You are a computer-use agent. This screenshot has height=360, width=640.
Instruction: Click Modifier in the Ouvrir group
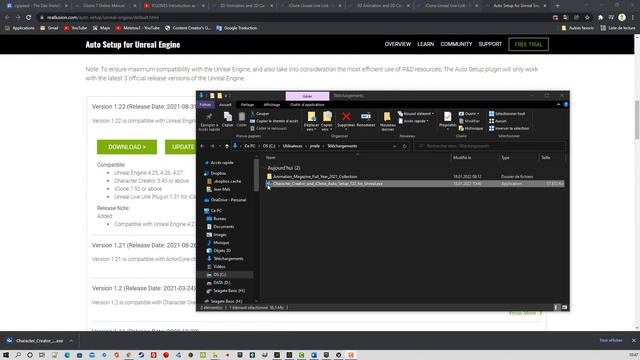point(469,121)
